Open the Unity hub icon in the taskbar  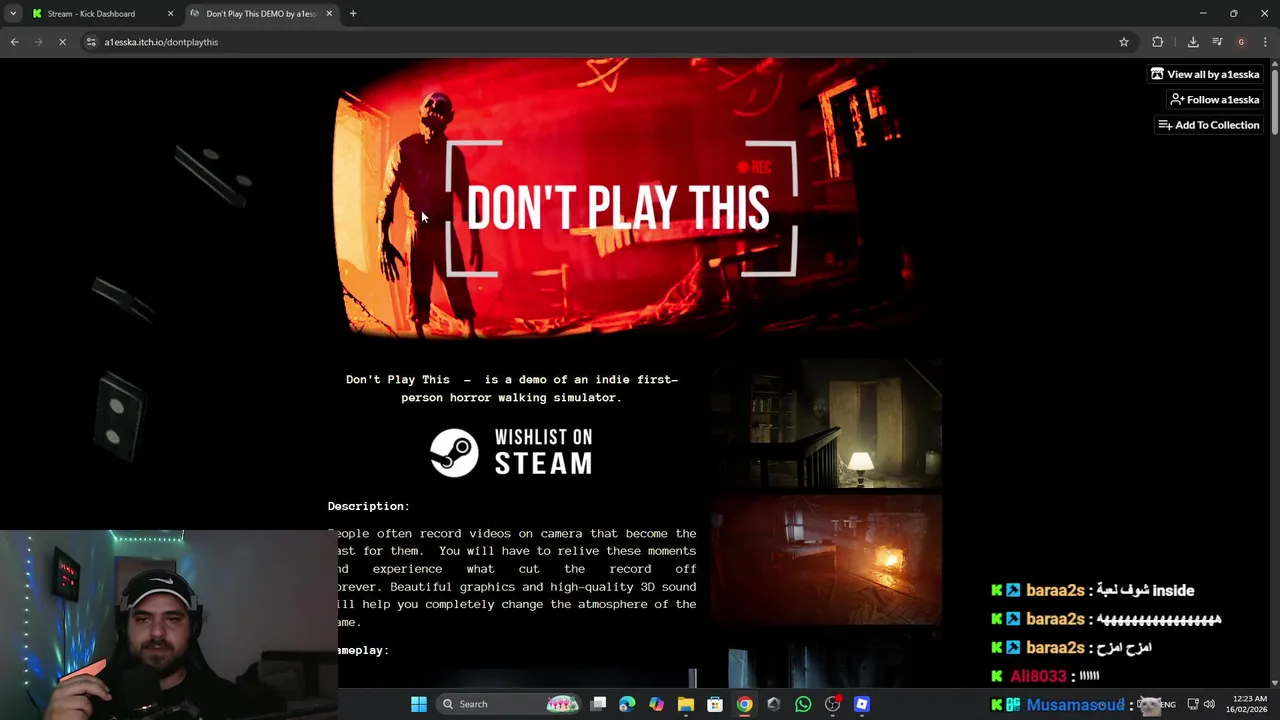point(773,704)
